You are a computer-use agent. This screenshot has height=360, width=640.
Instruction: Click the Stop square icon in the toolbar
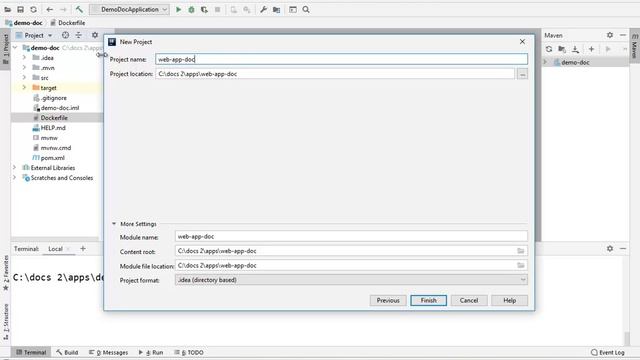click(218, 9)
